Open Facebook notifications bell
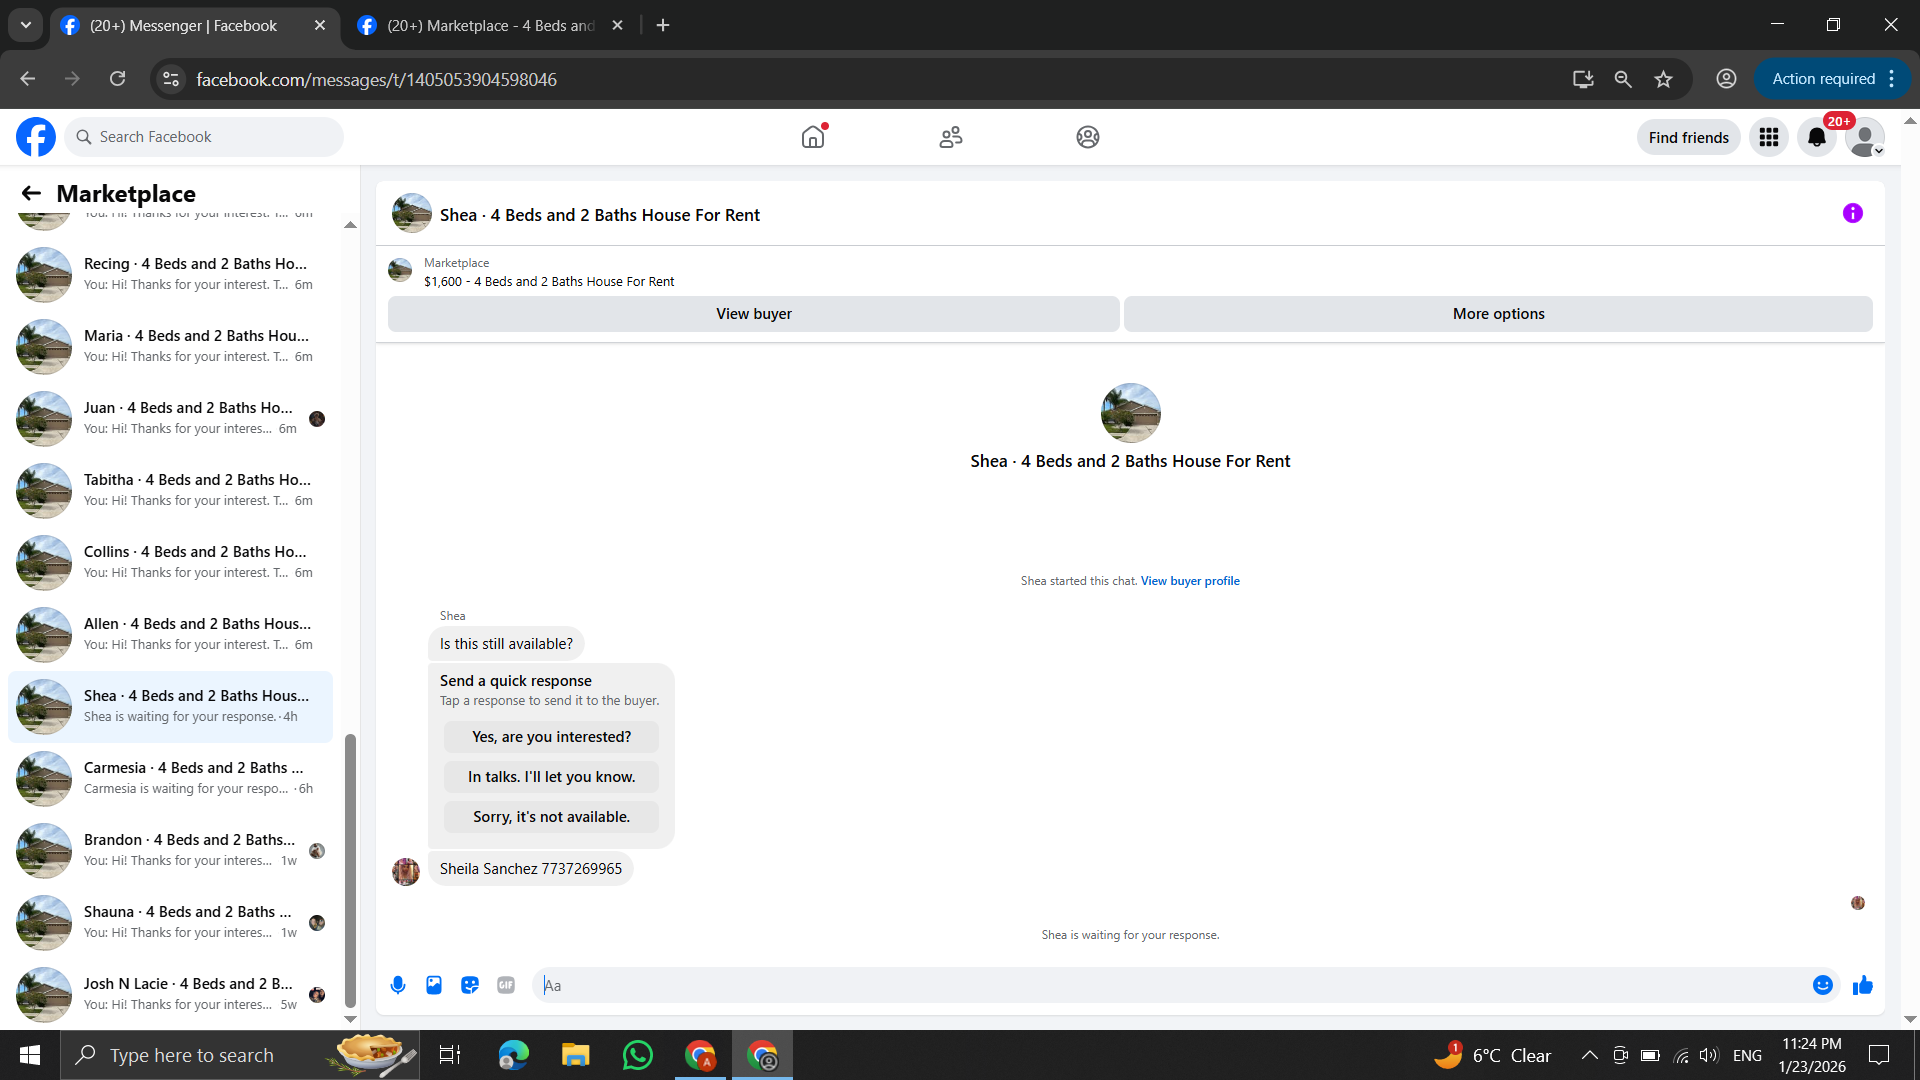The height and width of the screenshot is (1080, 1920). point(1816,137)
